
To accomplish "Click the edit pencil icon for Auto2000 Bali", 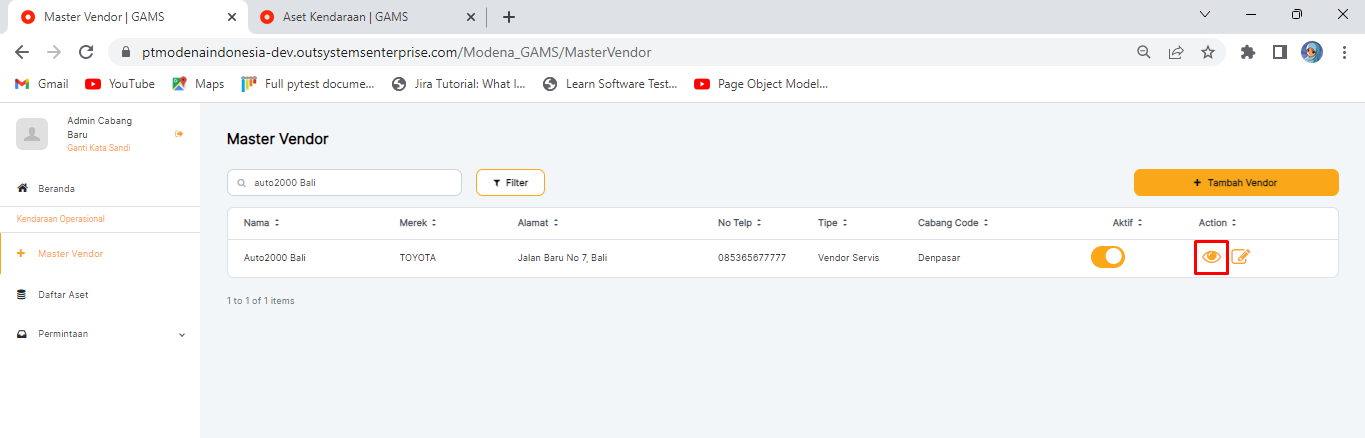I will 1241,257.
